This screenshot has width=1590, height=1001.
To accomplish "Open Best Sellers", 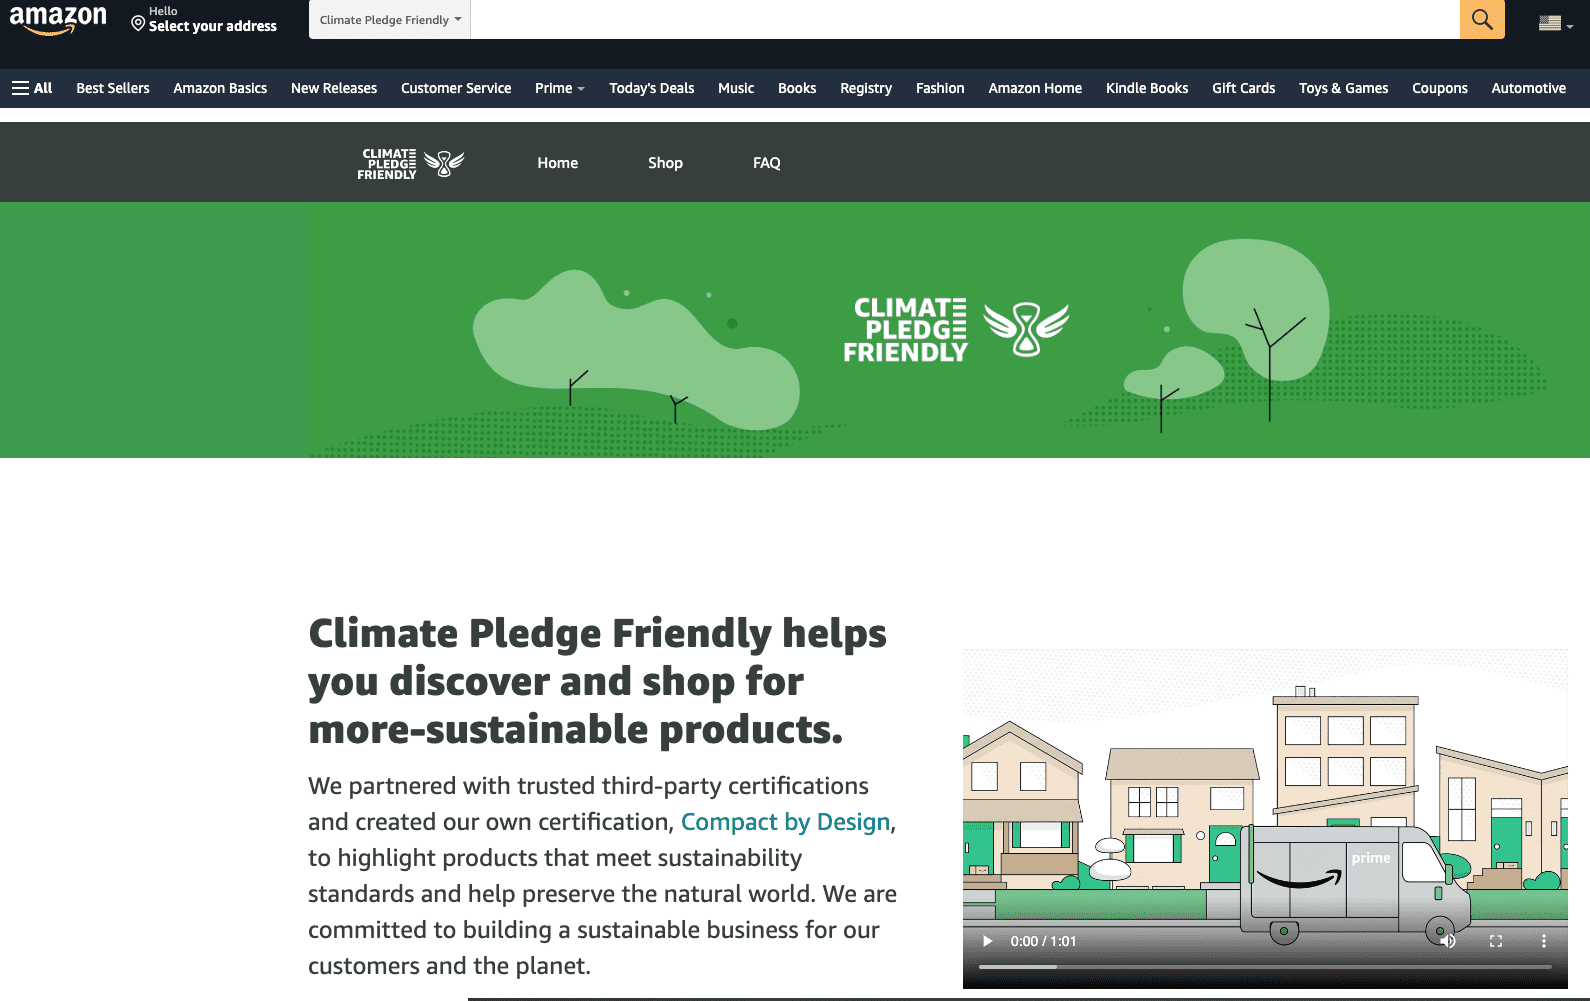I will [x=113, y=88].
